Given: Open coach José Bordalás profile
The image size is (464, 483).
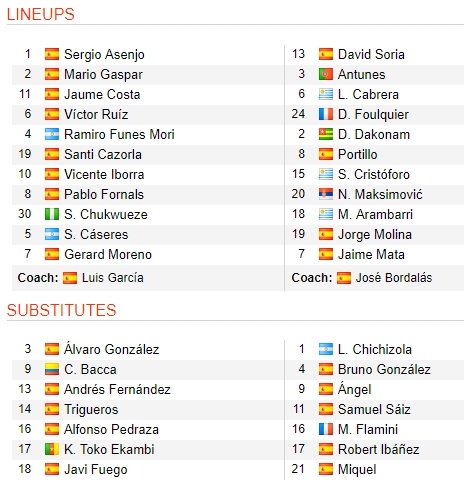Looking at the screenshot, I should click(x=394, y=278).
